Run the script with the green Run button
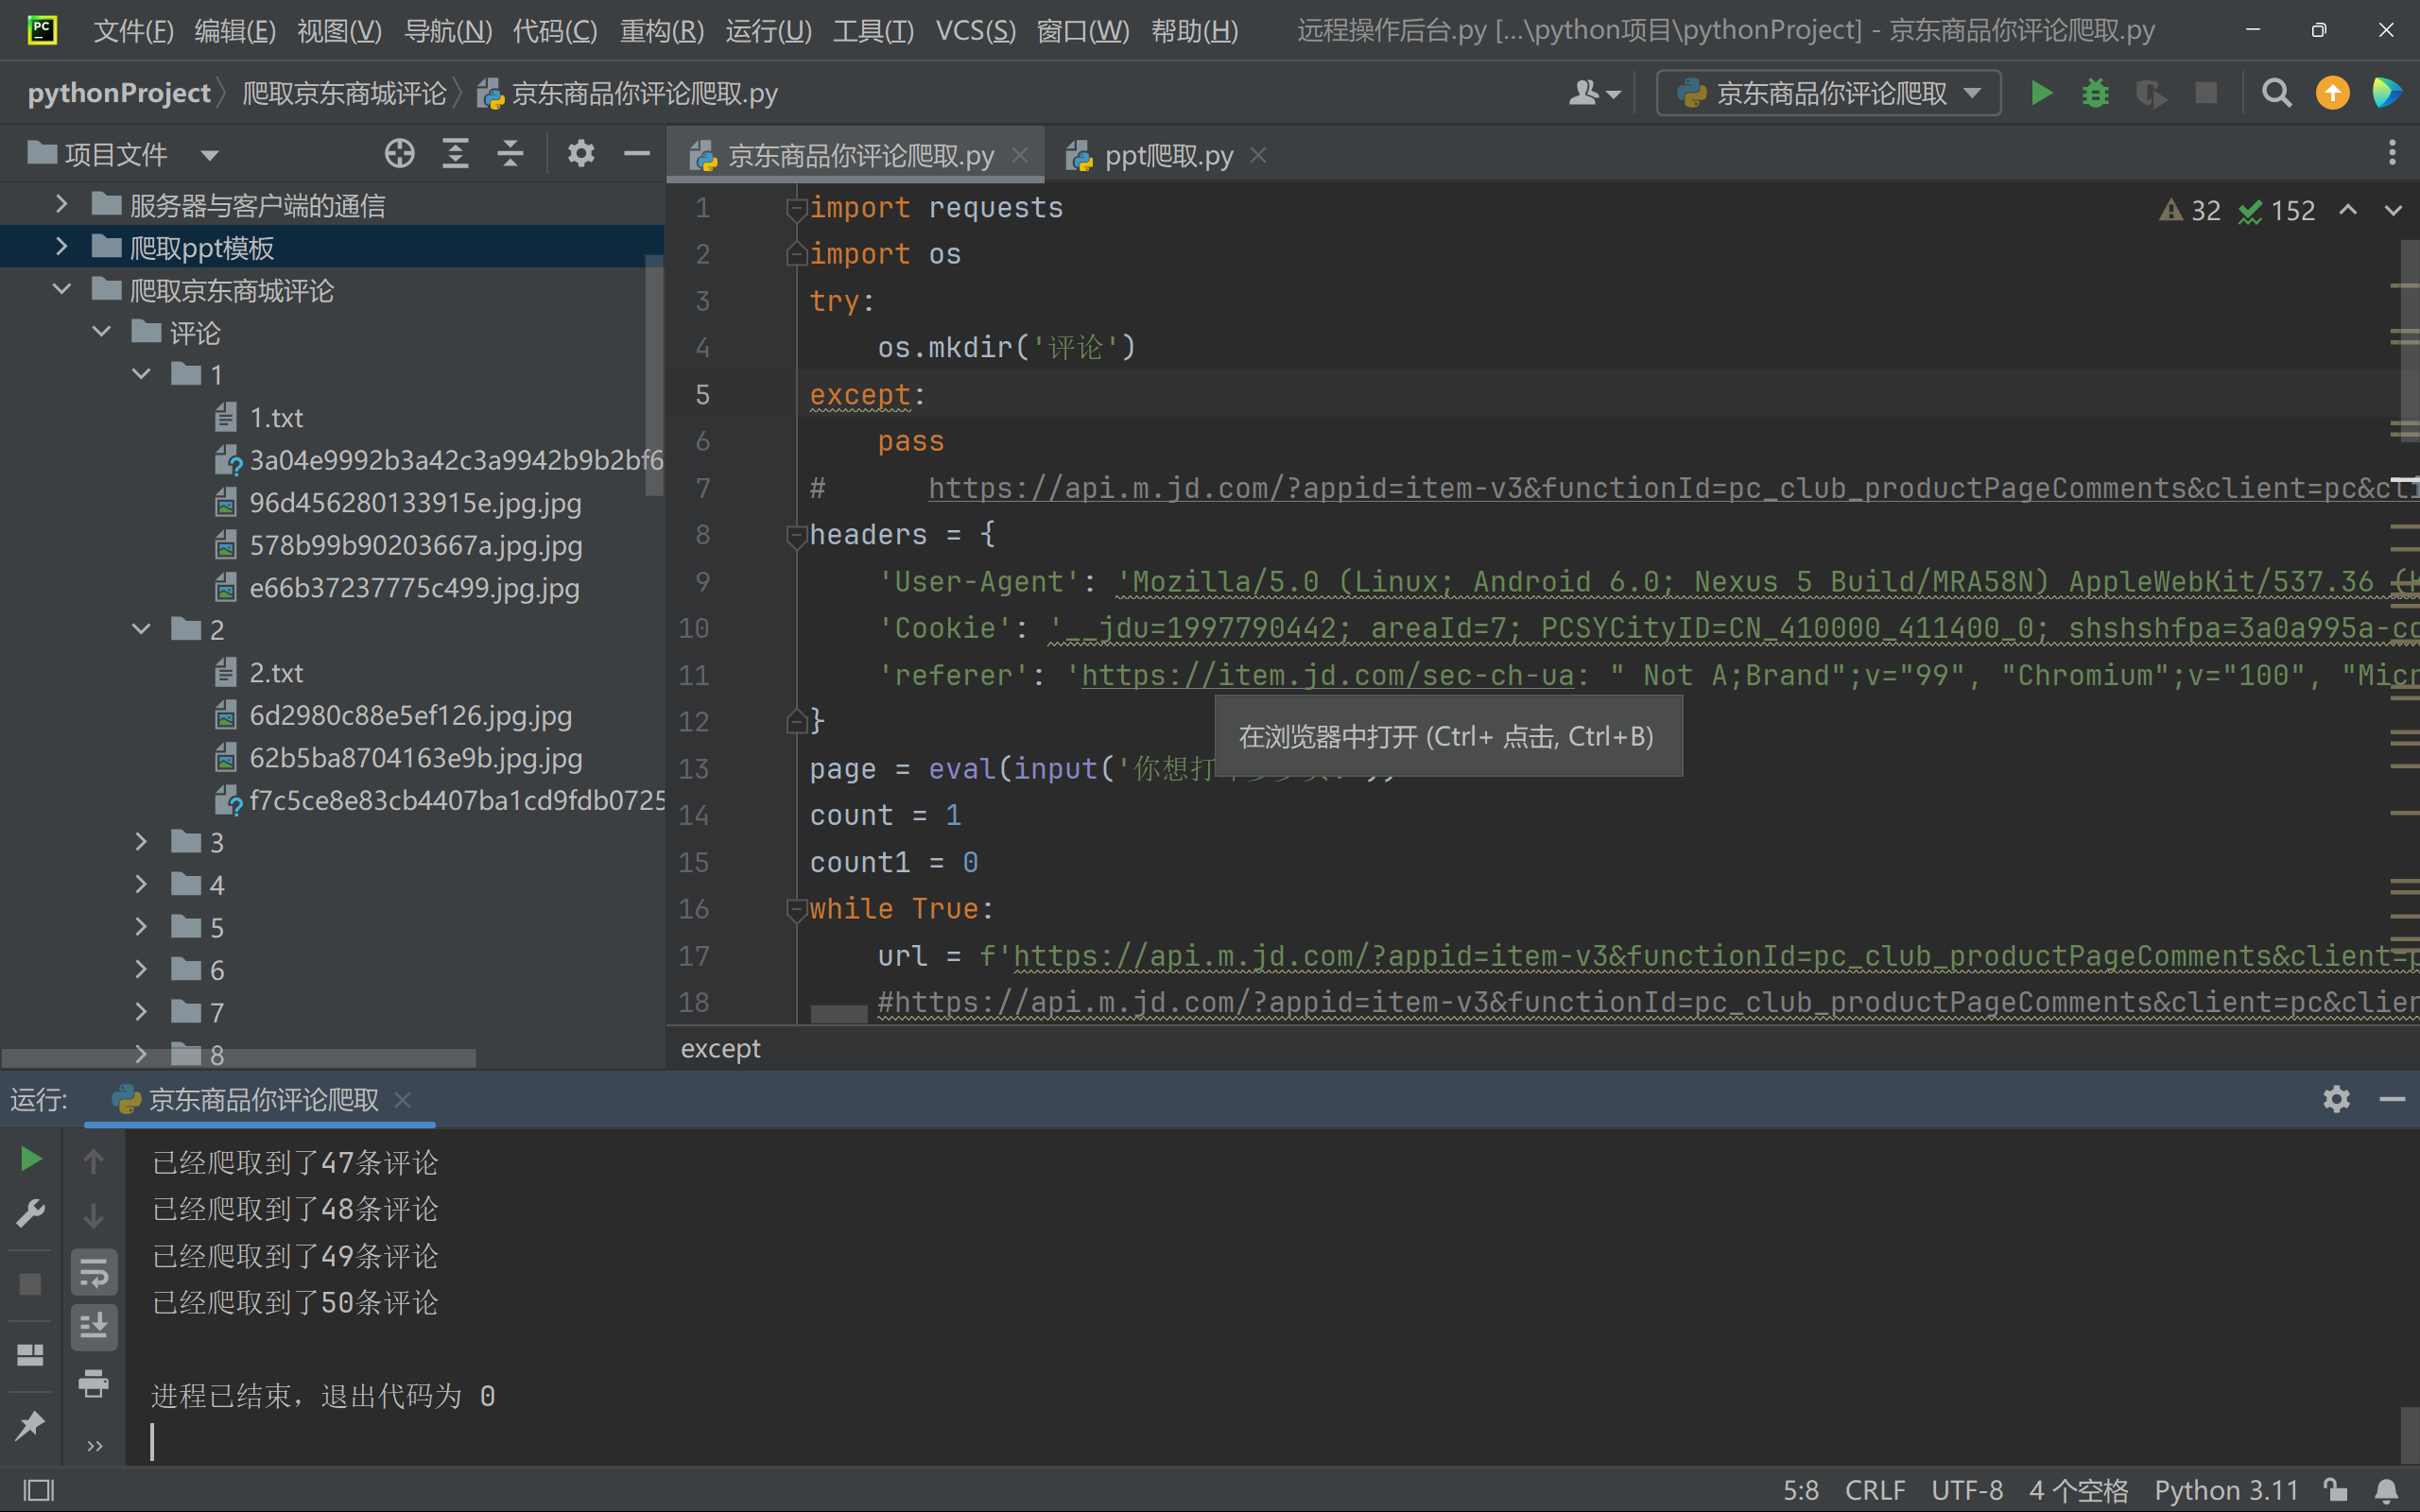Screen dimensions: 2420x1512 pos(2041,93)
